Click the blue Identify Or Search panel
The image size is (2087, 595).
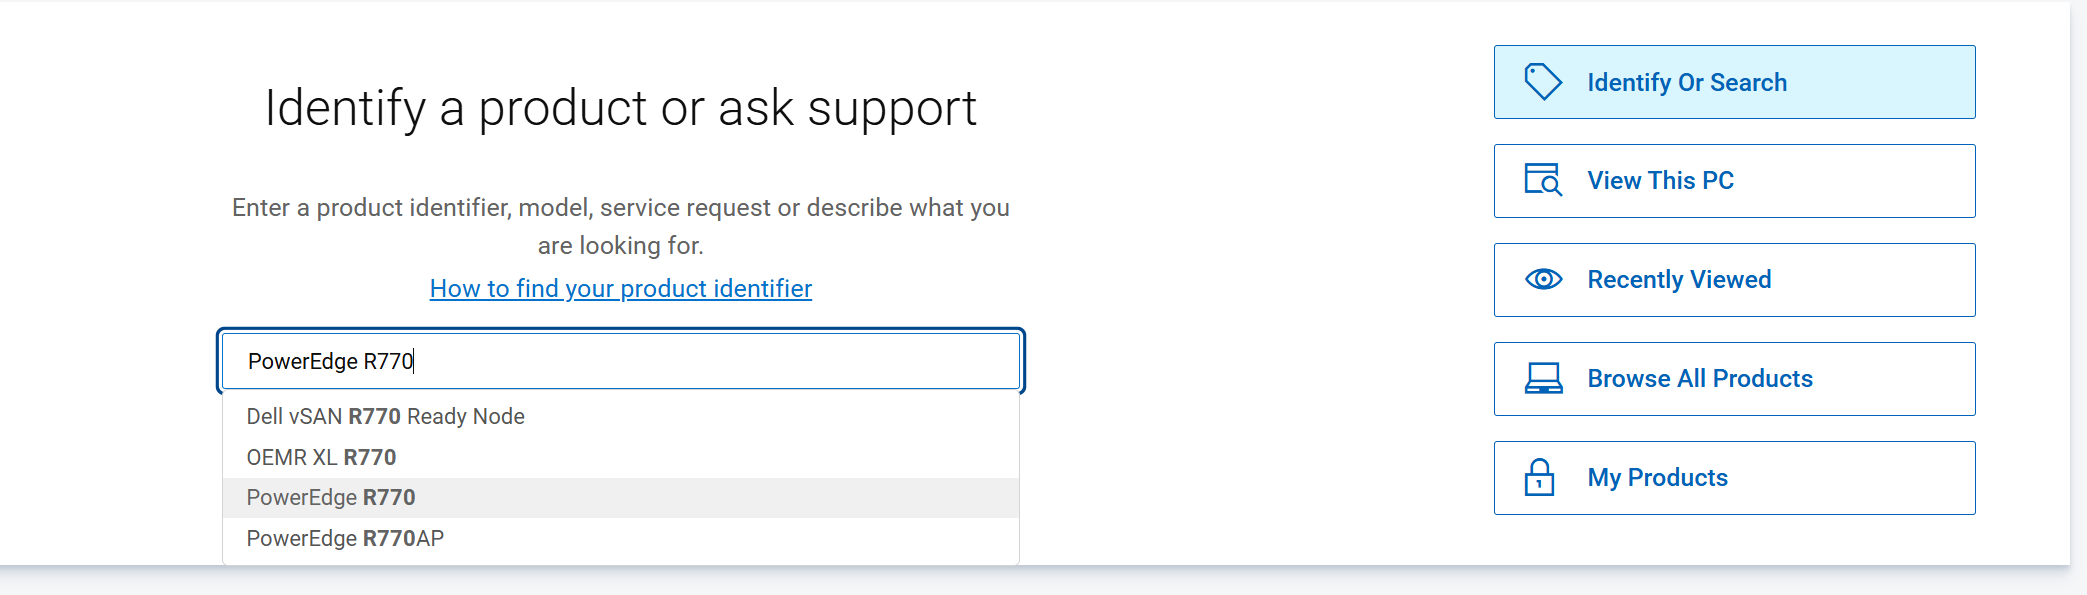(1734, 82)
